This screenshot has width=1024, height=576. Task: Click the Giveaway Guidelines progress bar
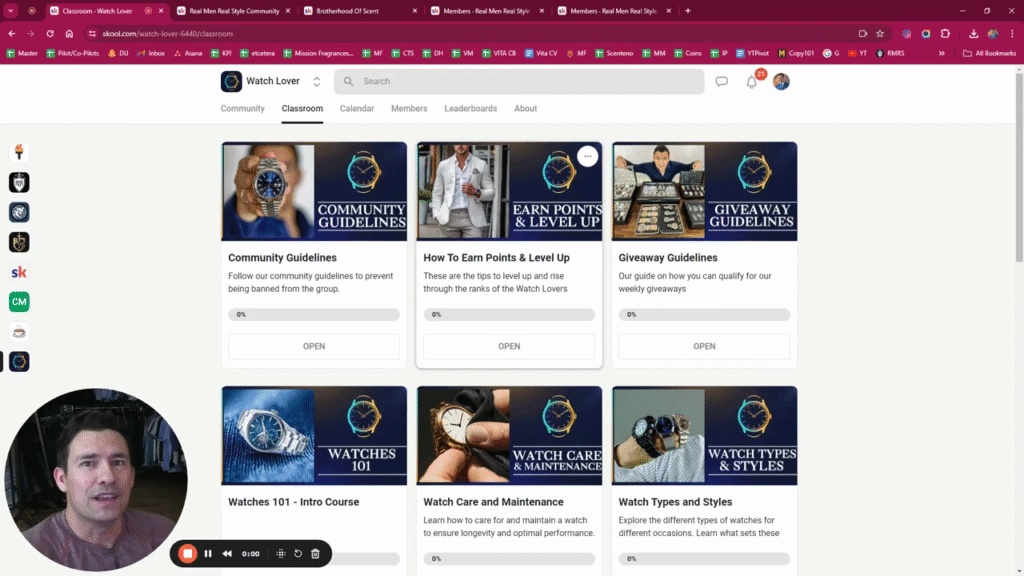point(704,315)
